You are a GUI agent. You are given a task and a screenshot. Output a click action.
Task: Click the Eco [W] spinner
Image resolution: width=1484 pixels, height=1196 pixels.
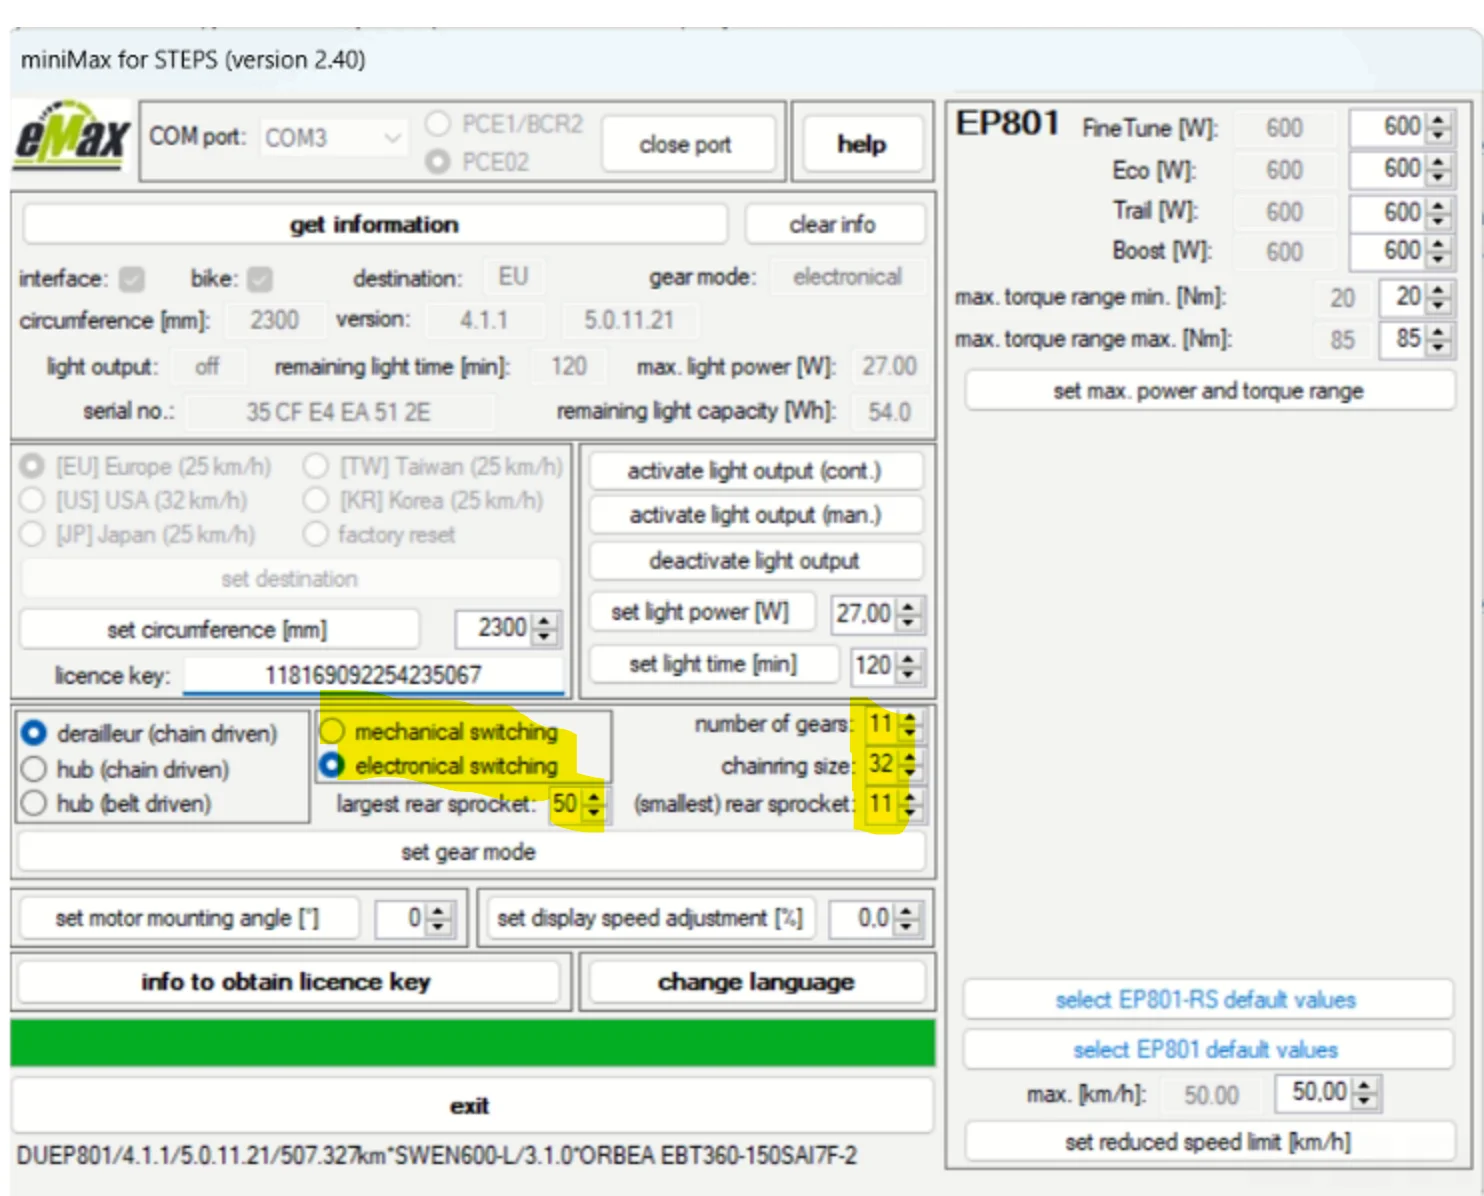(x=1400, y=169)
